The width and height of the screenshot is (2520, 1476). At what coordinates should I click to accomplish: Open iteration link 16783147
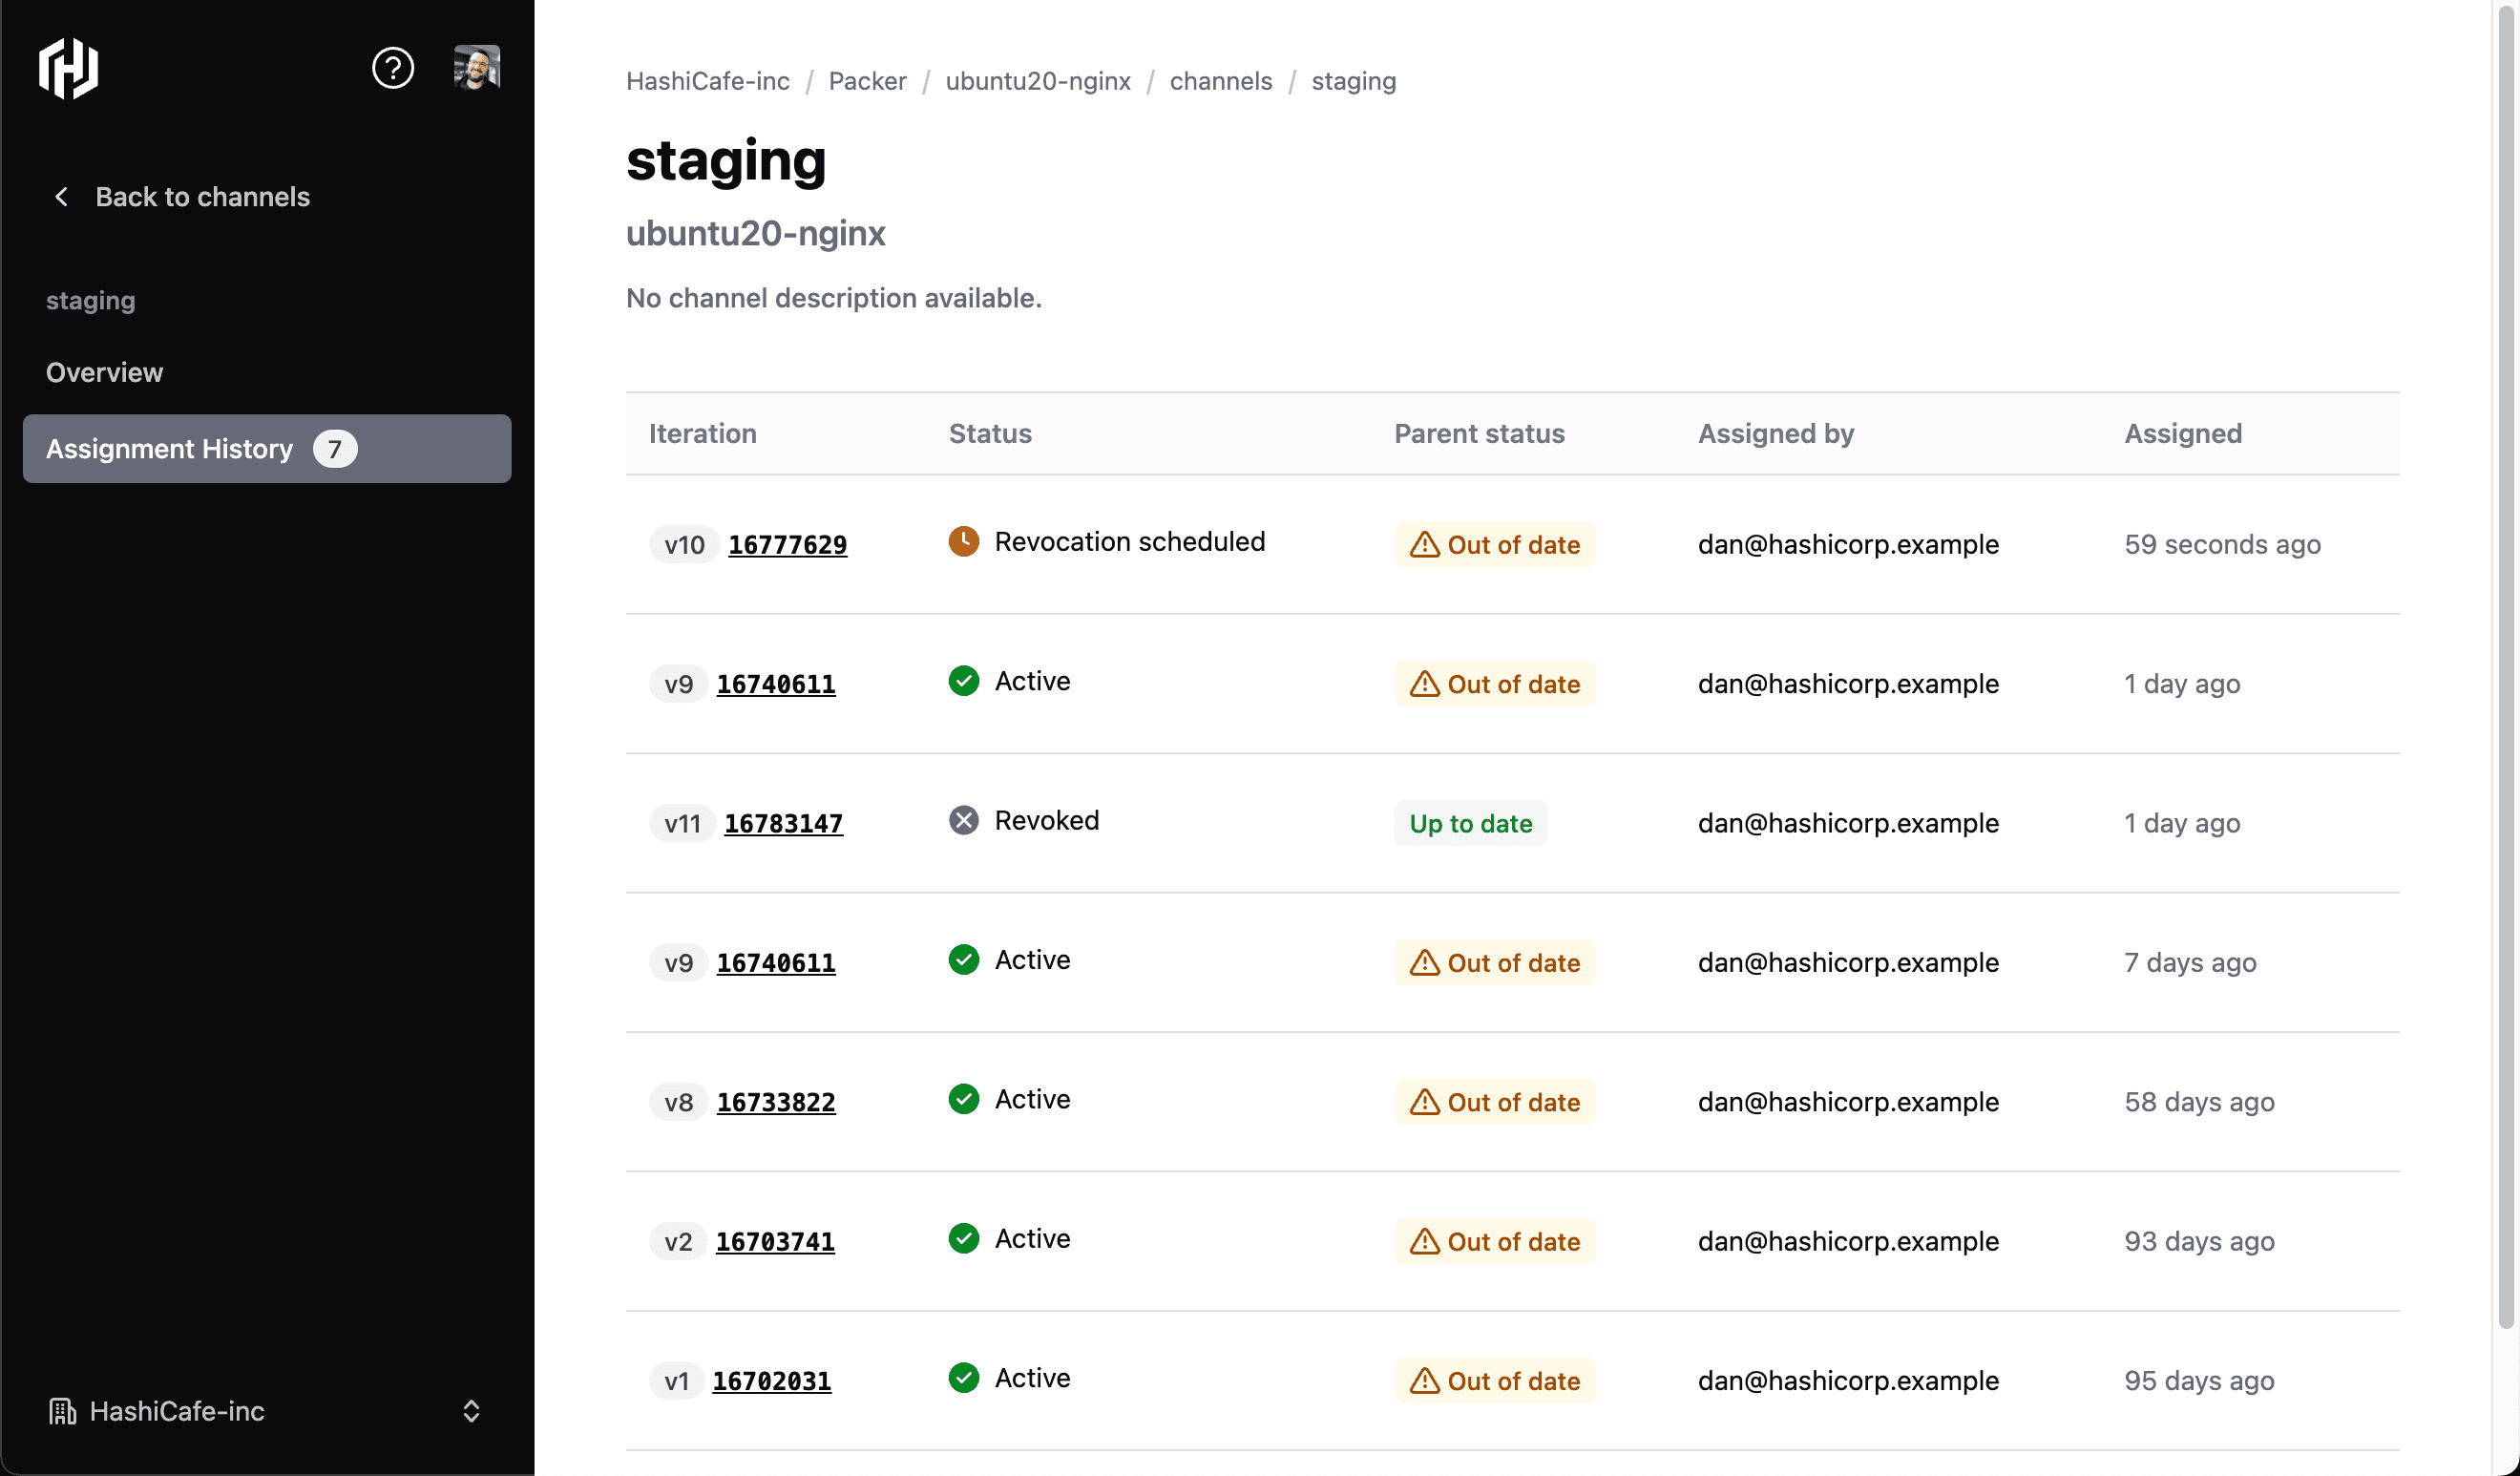pyautogui.click(x=783, y=824)
